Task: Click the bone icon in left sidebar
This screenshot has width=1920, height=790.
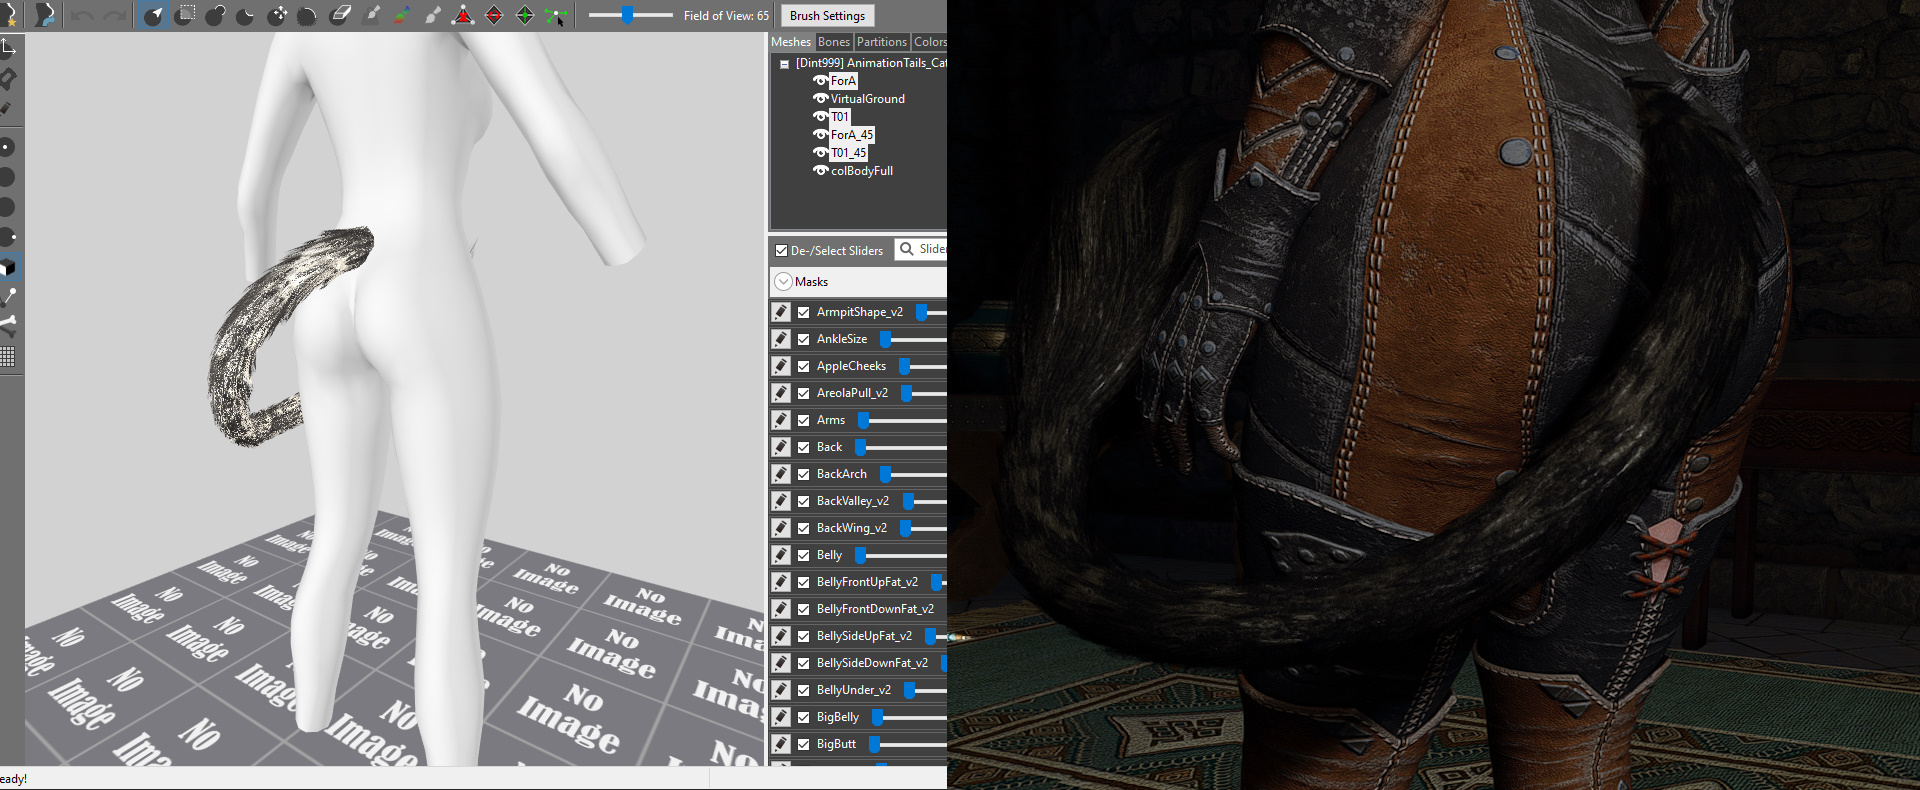Action: pos(8,325)
